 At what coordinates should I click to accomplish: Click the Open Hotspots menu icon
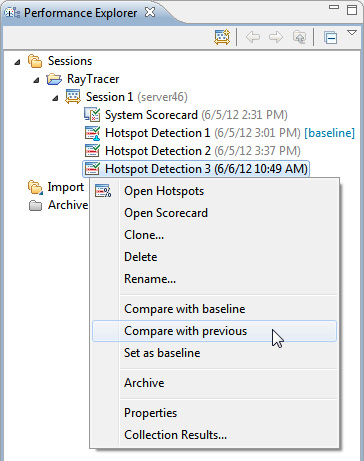point(103,191)
